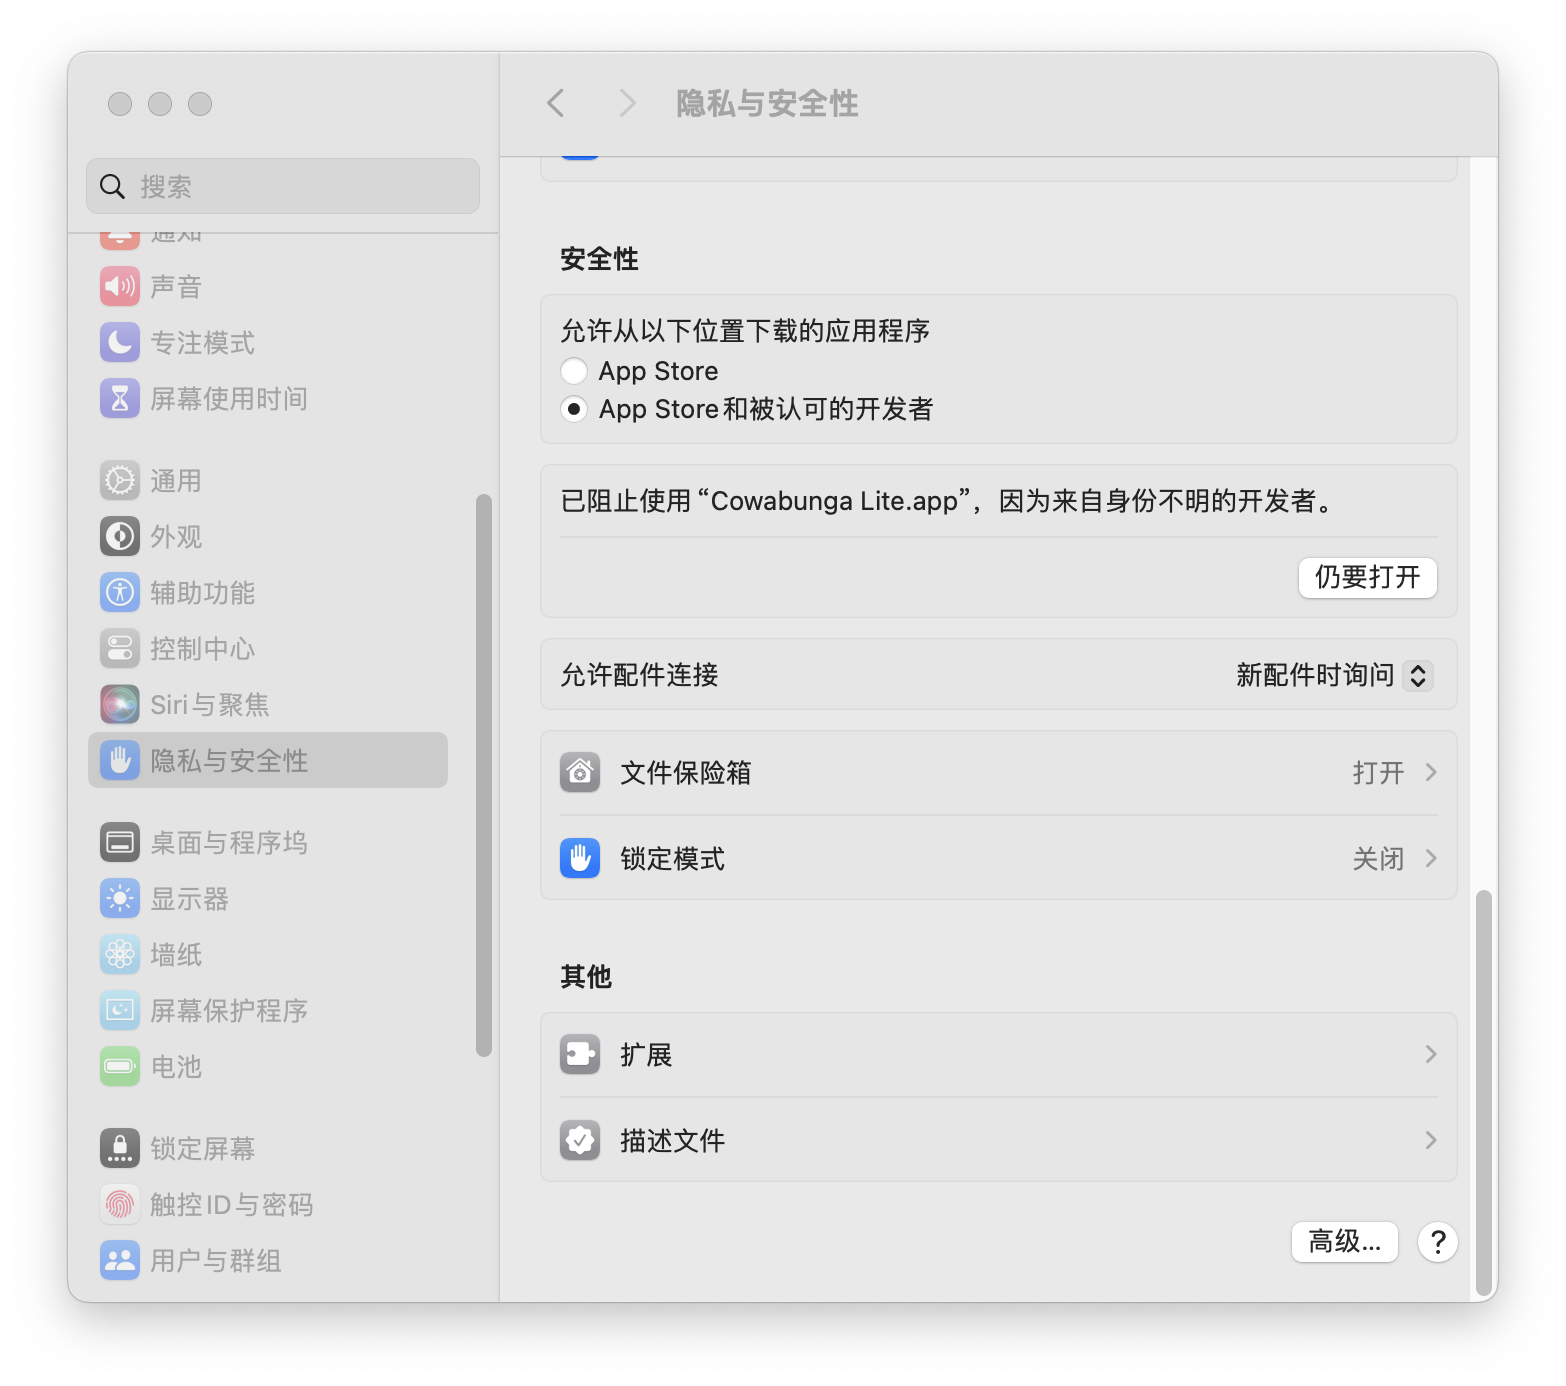This screenshot has width=1566, height=1386.
Task: Open 屏幕使用时间 hourglass icon
Action: pos(120,399)
